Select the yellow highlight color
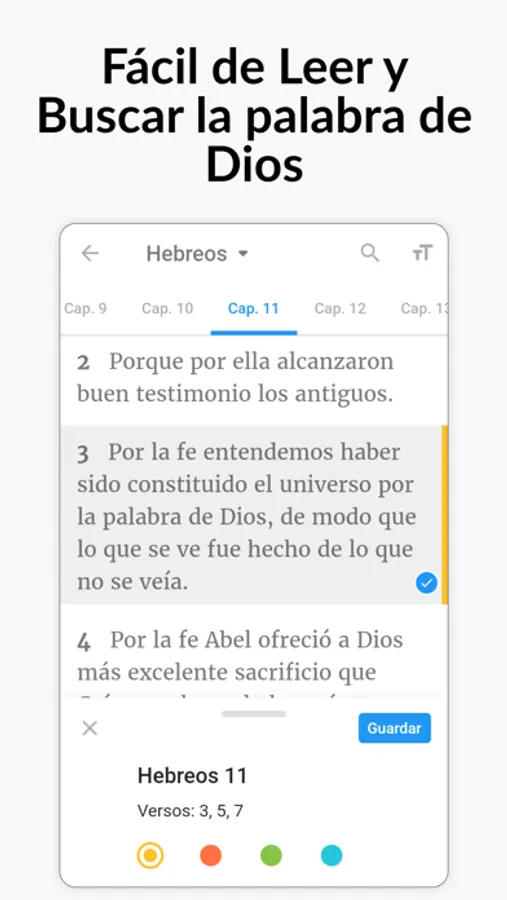Screen dimensions: 507x900 click(150, 855)
